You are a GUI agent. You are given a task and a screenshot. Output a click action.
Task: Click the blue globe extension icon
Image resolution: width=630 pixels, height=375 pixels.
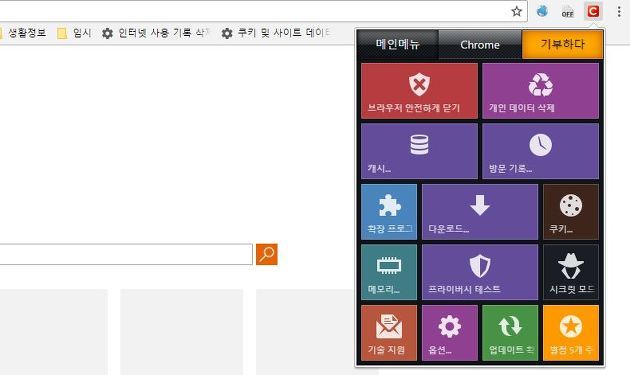[x=542, y=11]
